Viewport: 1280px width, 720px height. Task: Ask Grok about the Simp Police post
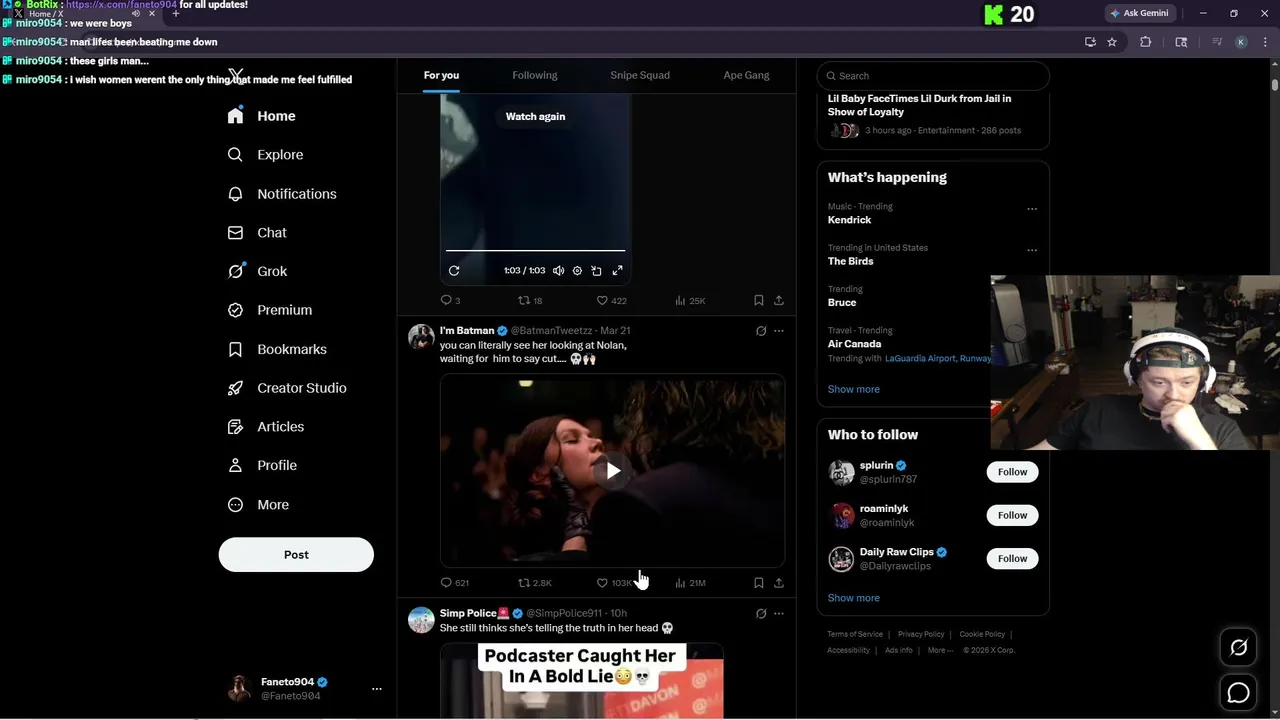pos(761,614)
